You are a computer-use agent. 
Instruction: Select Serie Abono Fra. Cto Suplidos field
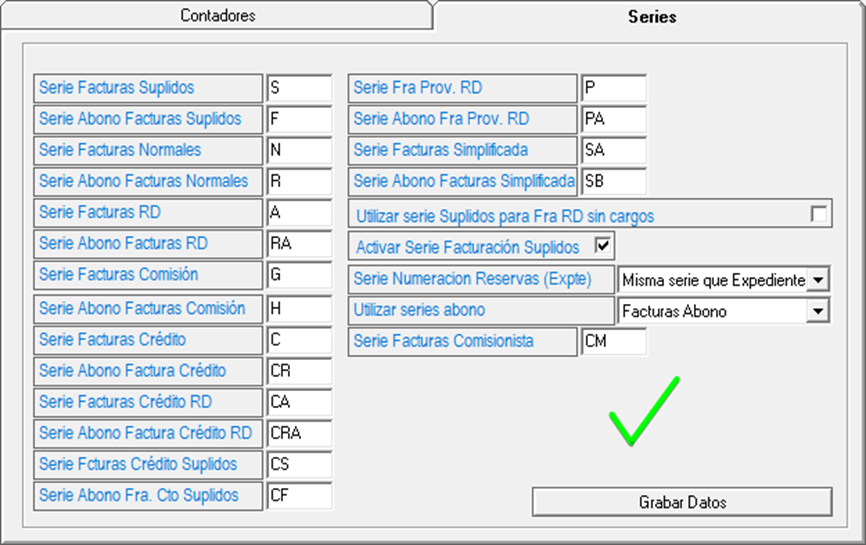(x=298, y=495)
